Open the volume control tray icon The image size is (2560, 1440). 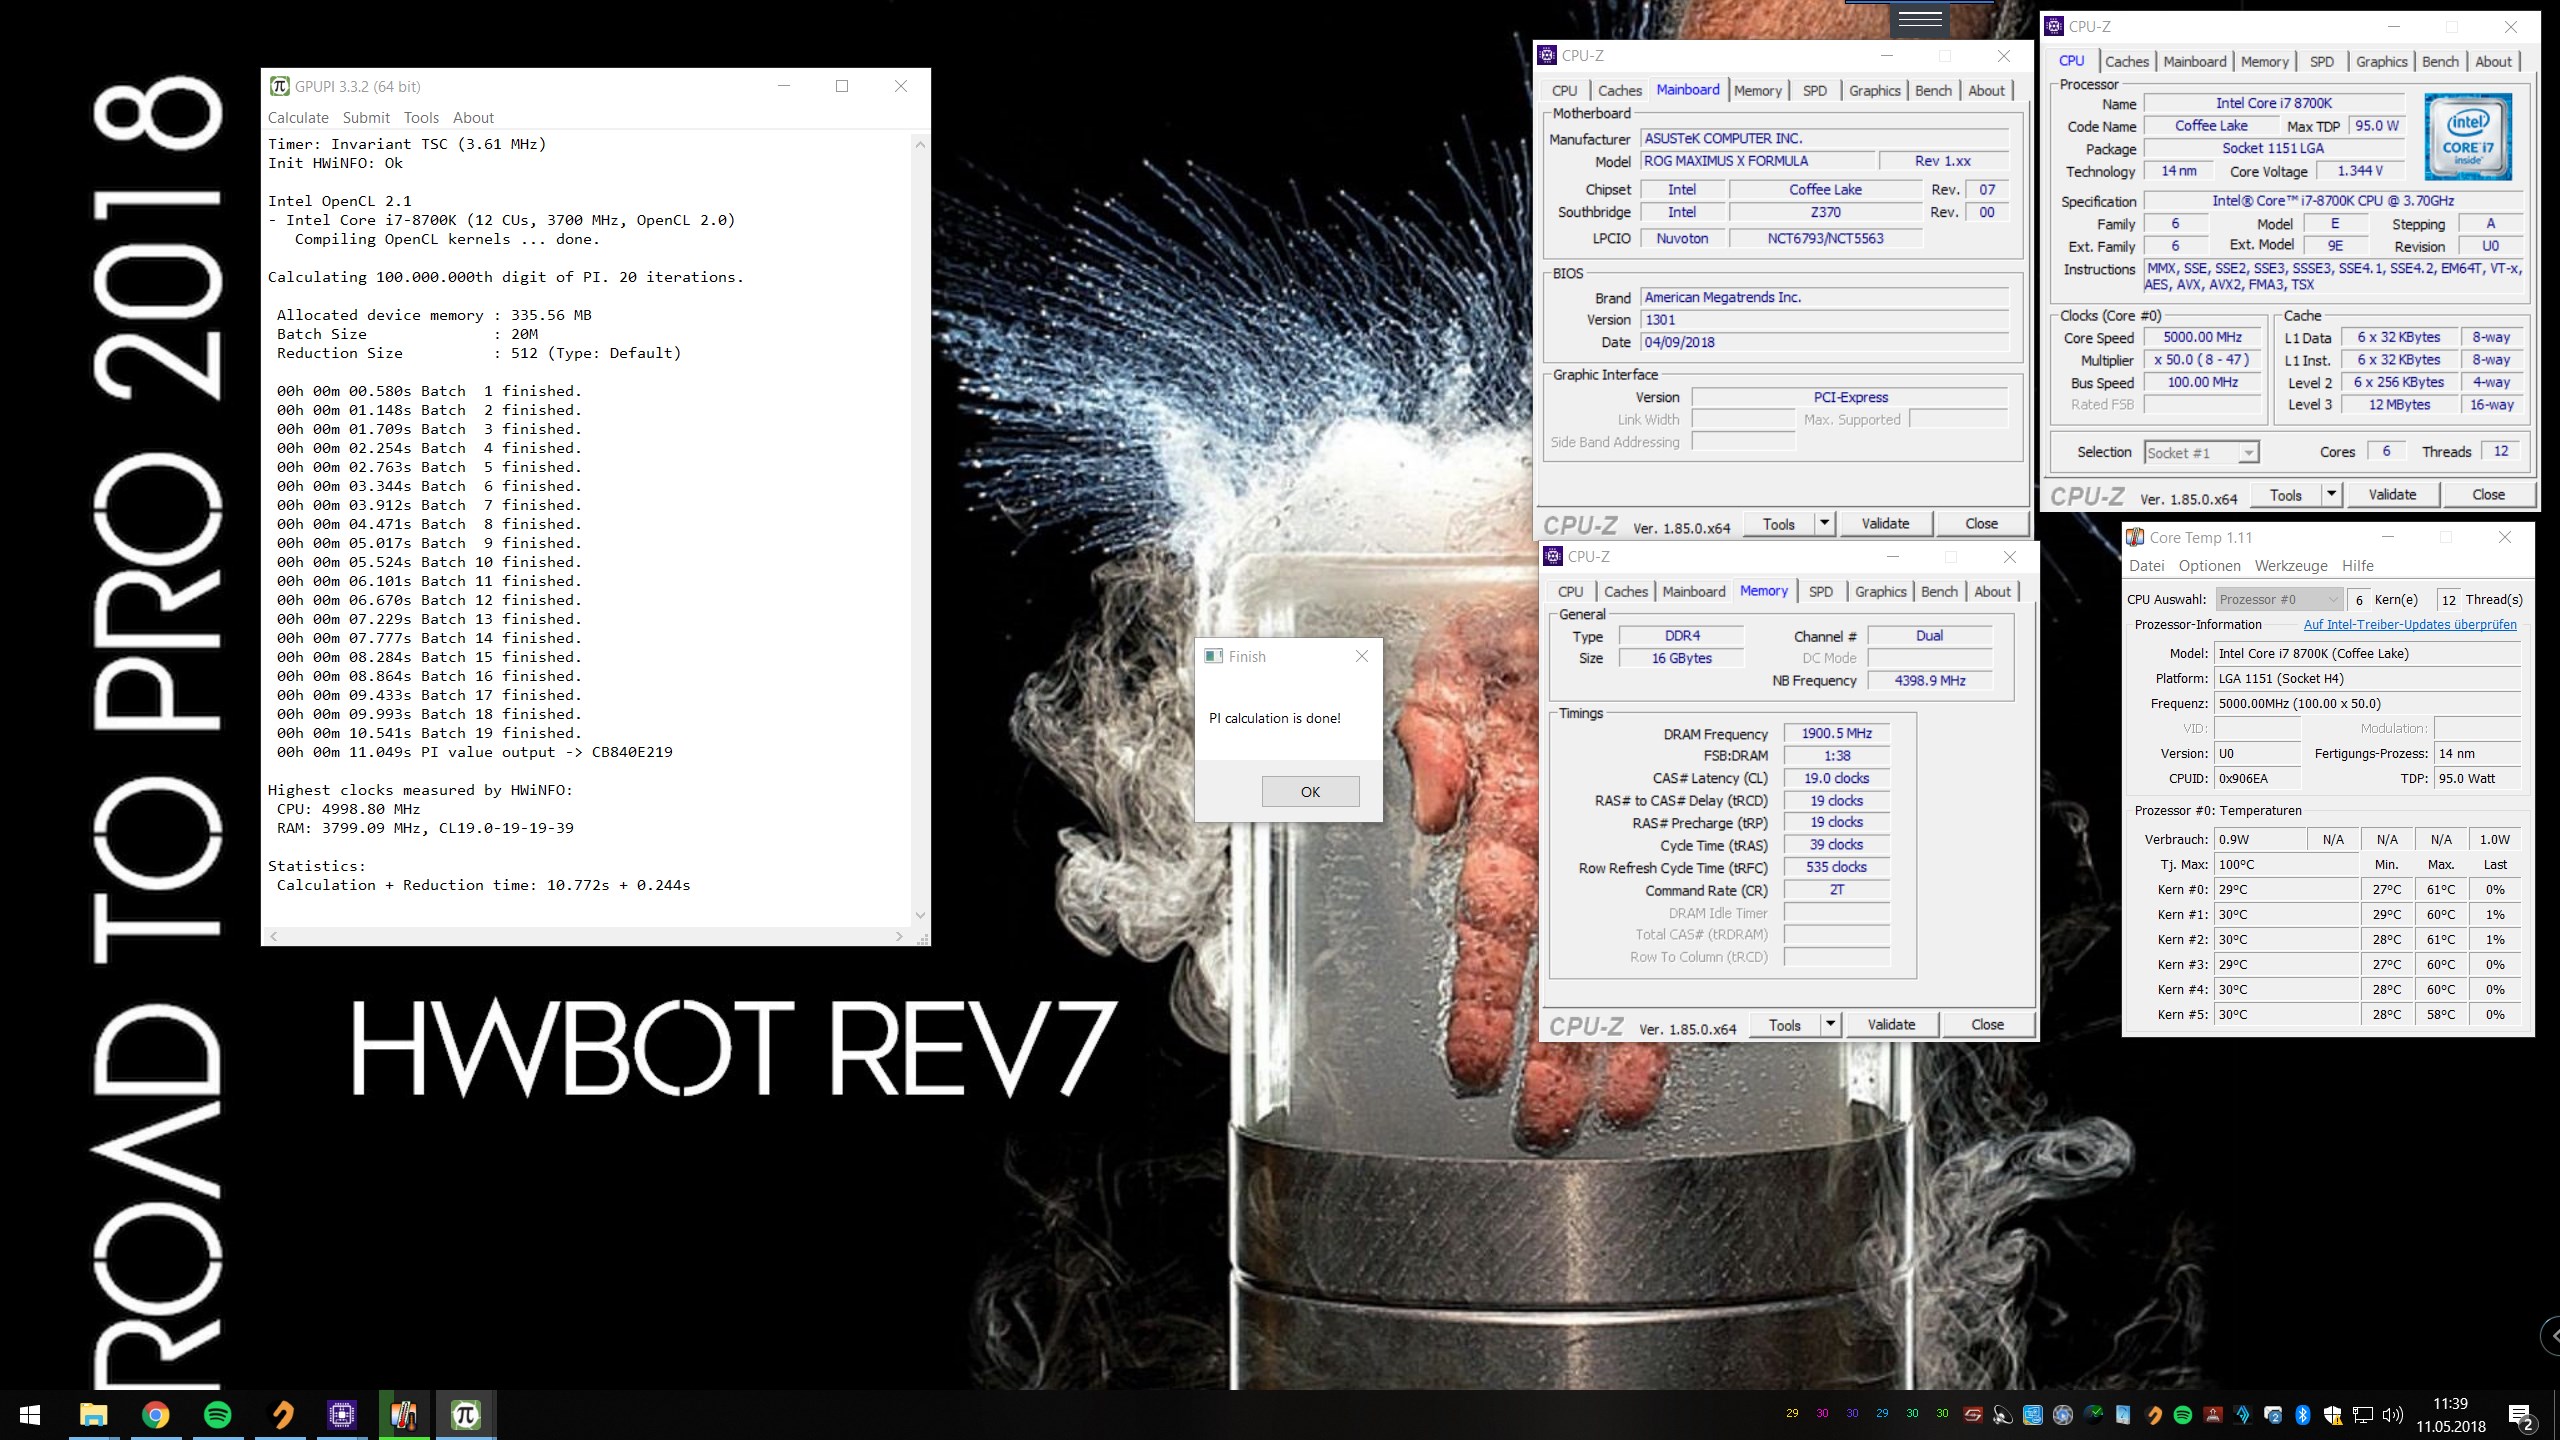pos(2393,1415)
